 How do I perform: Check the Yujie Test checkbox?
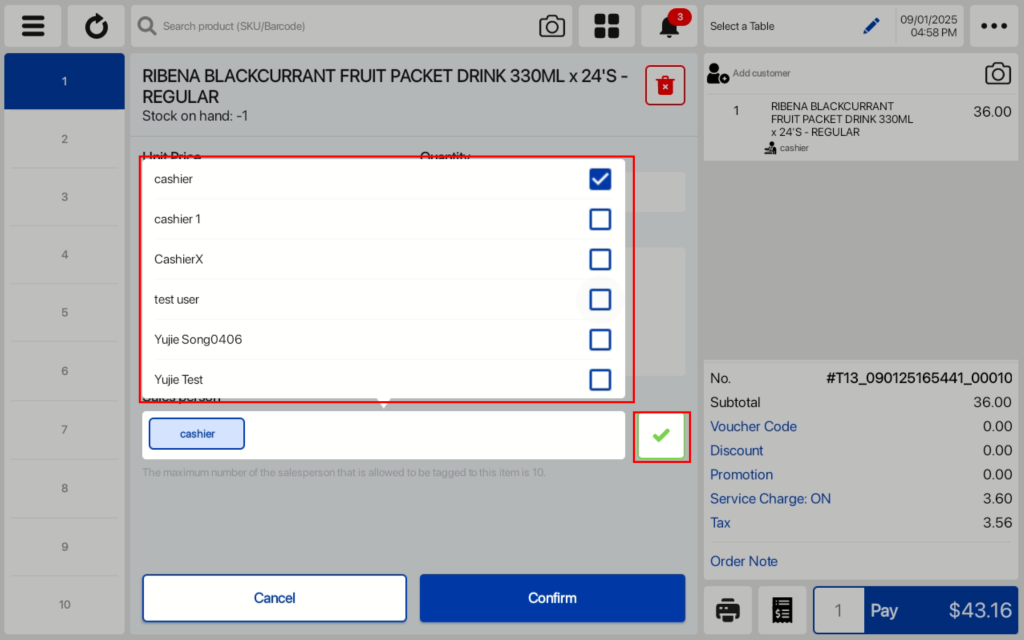point(600,380)
